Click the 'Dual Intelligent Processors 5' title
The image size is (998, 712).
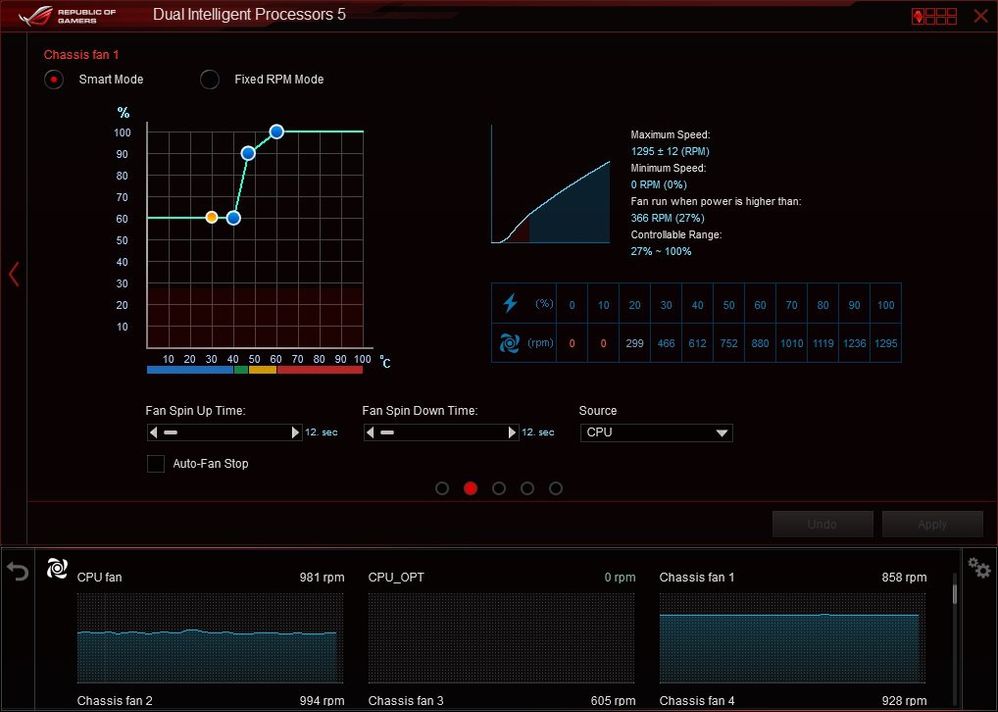(250, 15)
